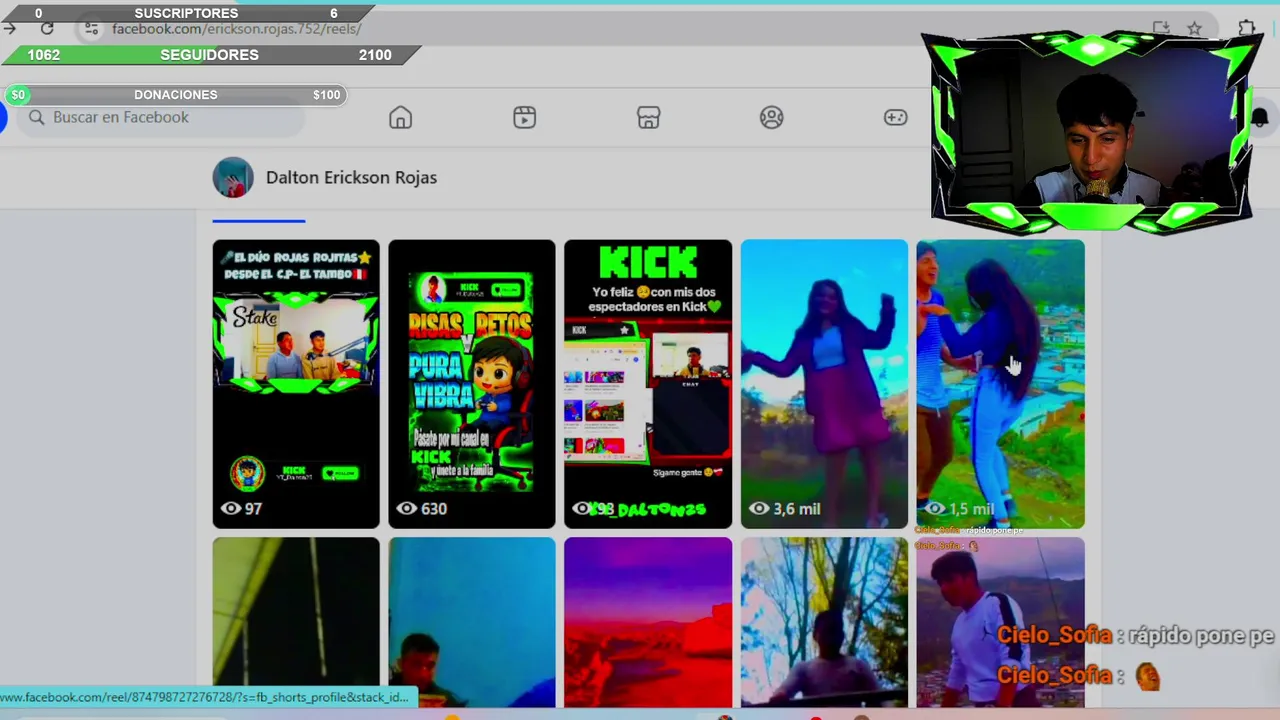
Task: Click Cielo_Sofía 'rápido pone pe' chat message
Action: pyautogui.click(x=1135, y=636)
